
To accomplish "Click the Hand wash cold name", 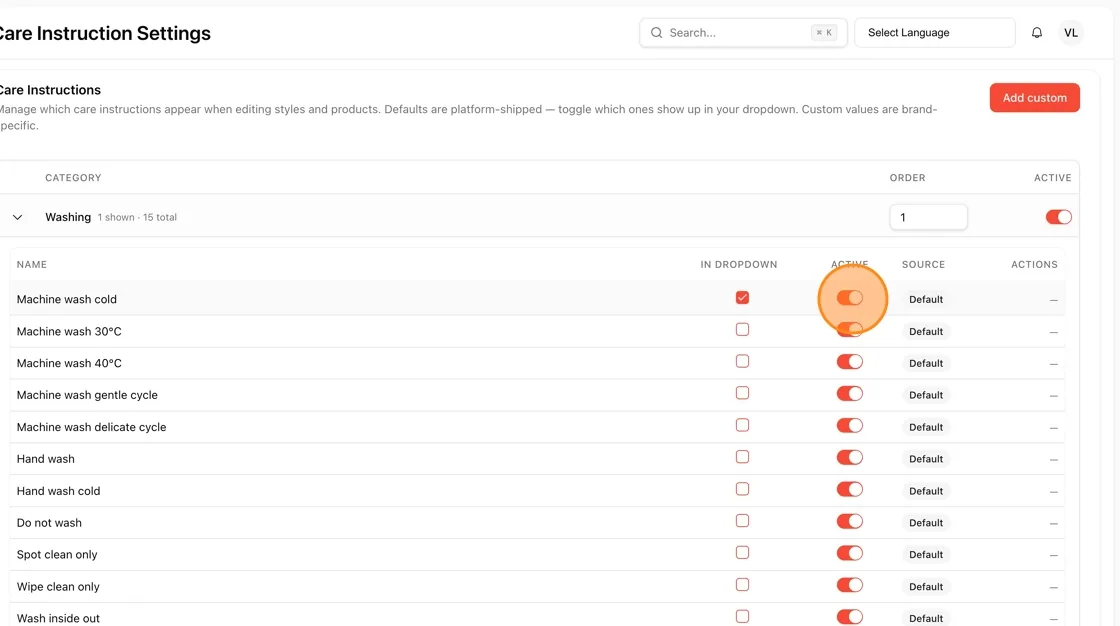I will tap(59, 491).
